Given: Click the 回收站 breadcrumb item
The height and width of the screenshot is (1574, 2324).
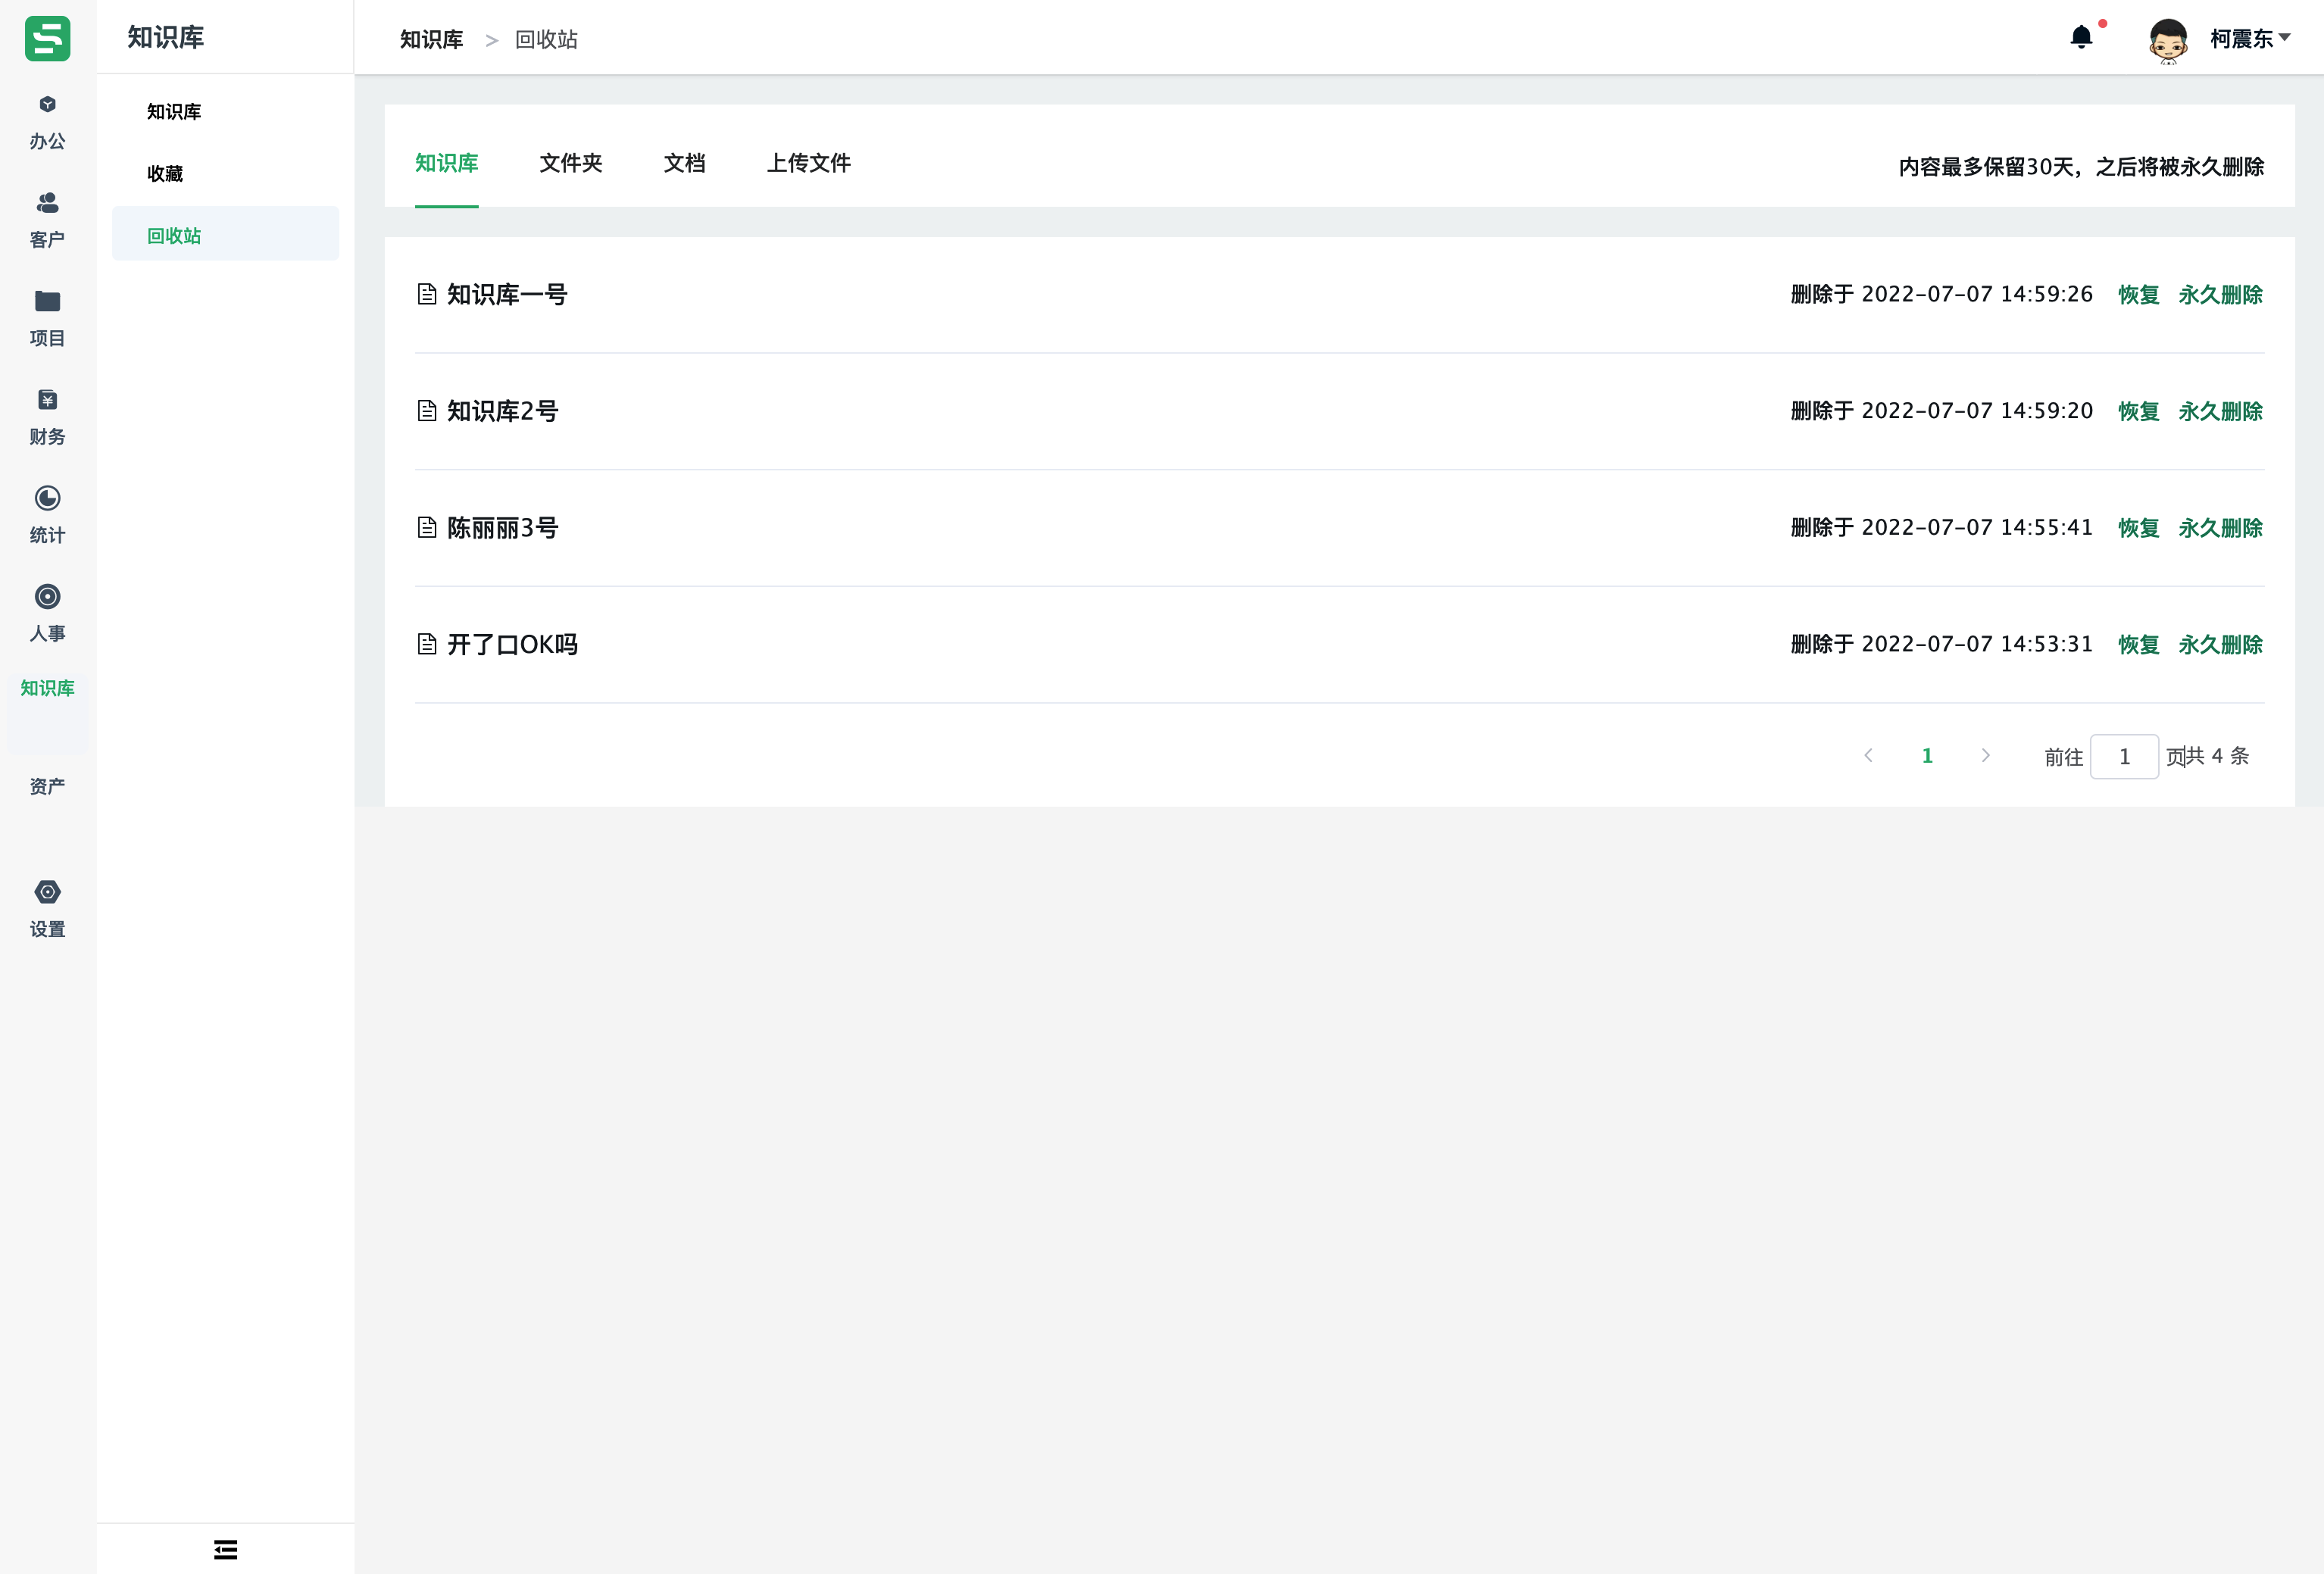Looking at the screenshot, I should click(x=546, y=39).
